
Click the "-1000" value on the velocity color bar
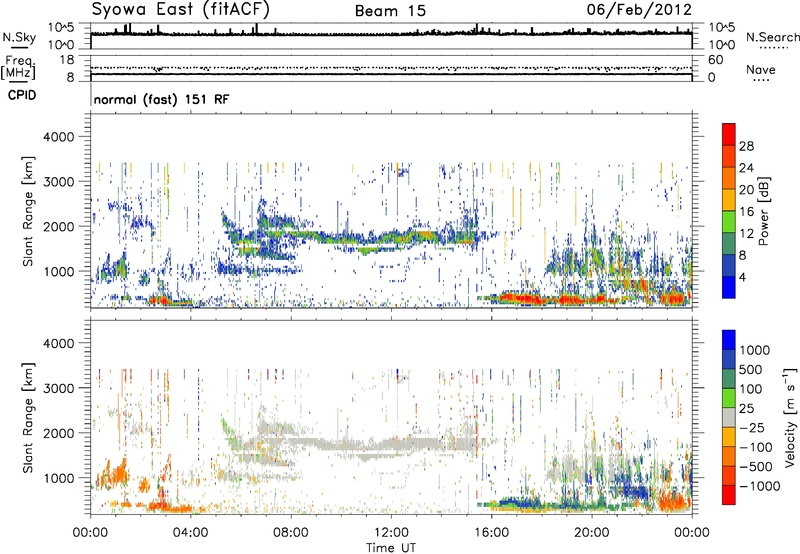[759, 486]
